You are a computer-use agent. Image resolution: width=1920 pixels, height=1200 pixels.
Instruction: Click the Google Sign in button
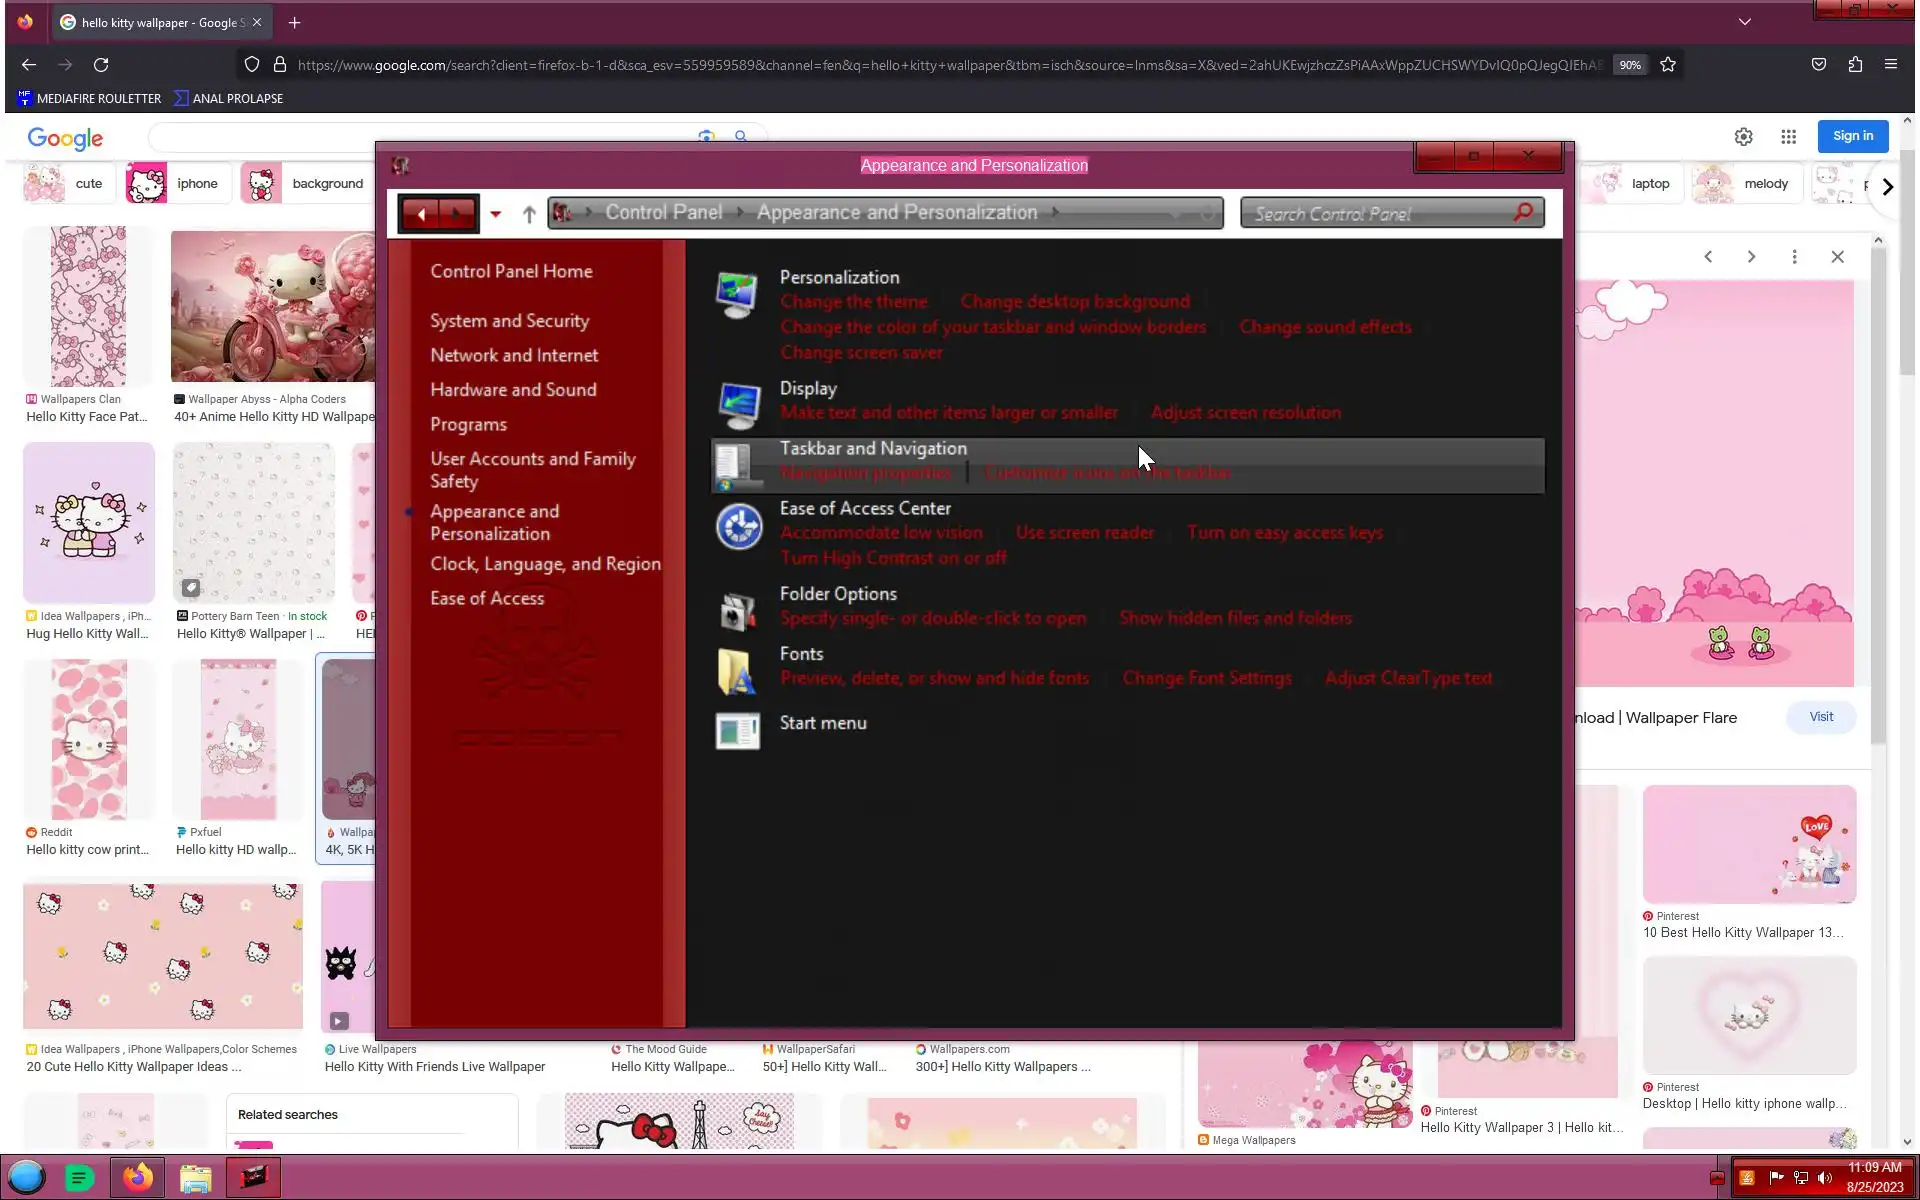coord(1852,136)
